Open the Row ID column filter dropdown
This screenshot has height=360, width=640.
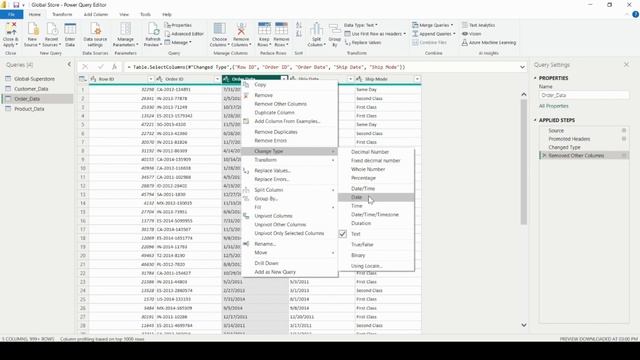click(151, 79)
